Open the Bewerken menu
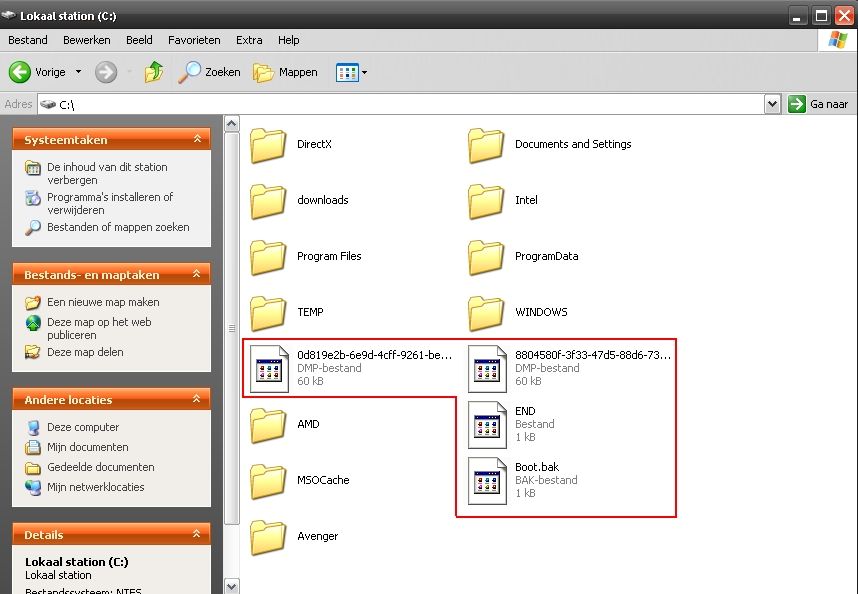Viewport: 858px width, 594px height. tap(86, 40)
